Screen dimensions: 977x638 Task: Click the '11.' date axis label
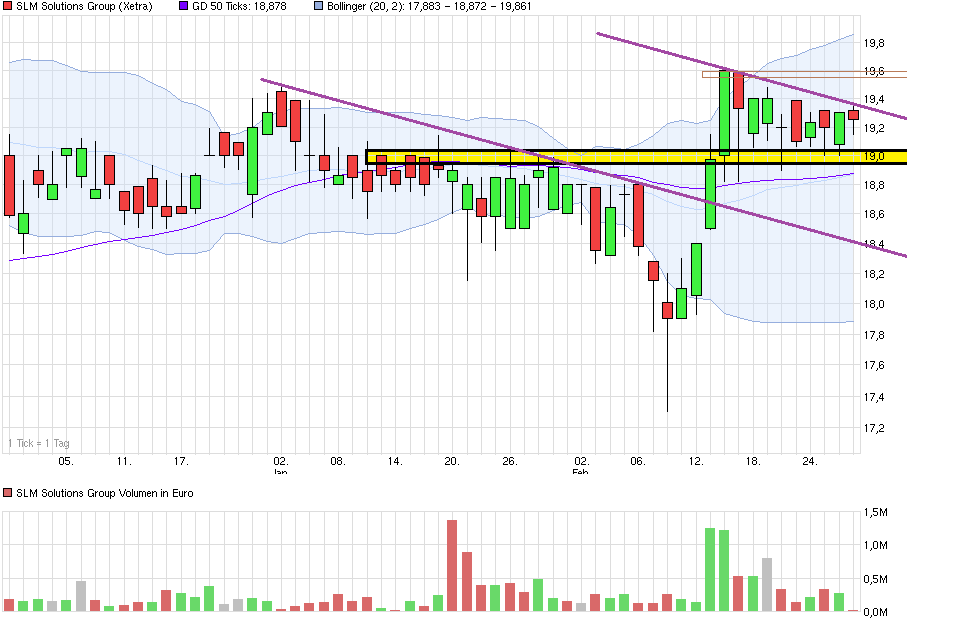(x=124, y=461)
